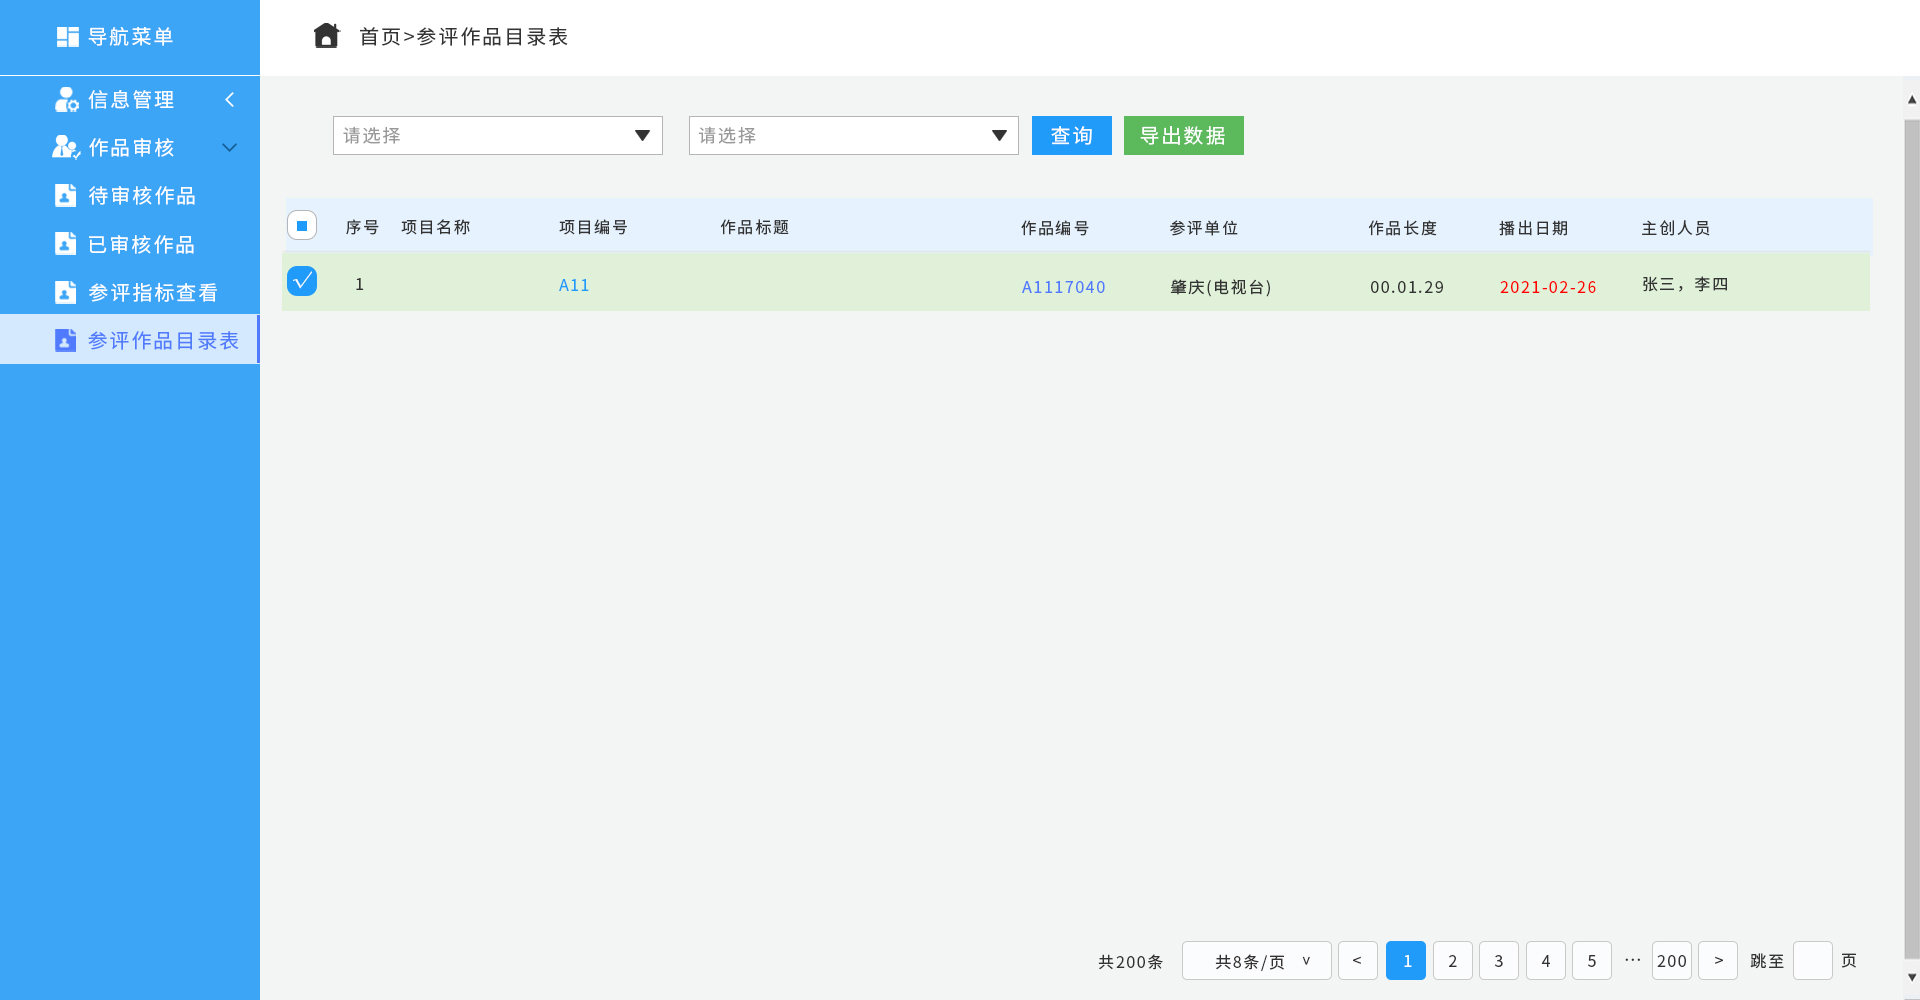The height and width of the screenshot is (1000, 1920).
Task: Click the 跳至 page number input field
Action: pos(1812,961)
